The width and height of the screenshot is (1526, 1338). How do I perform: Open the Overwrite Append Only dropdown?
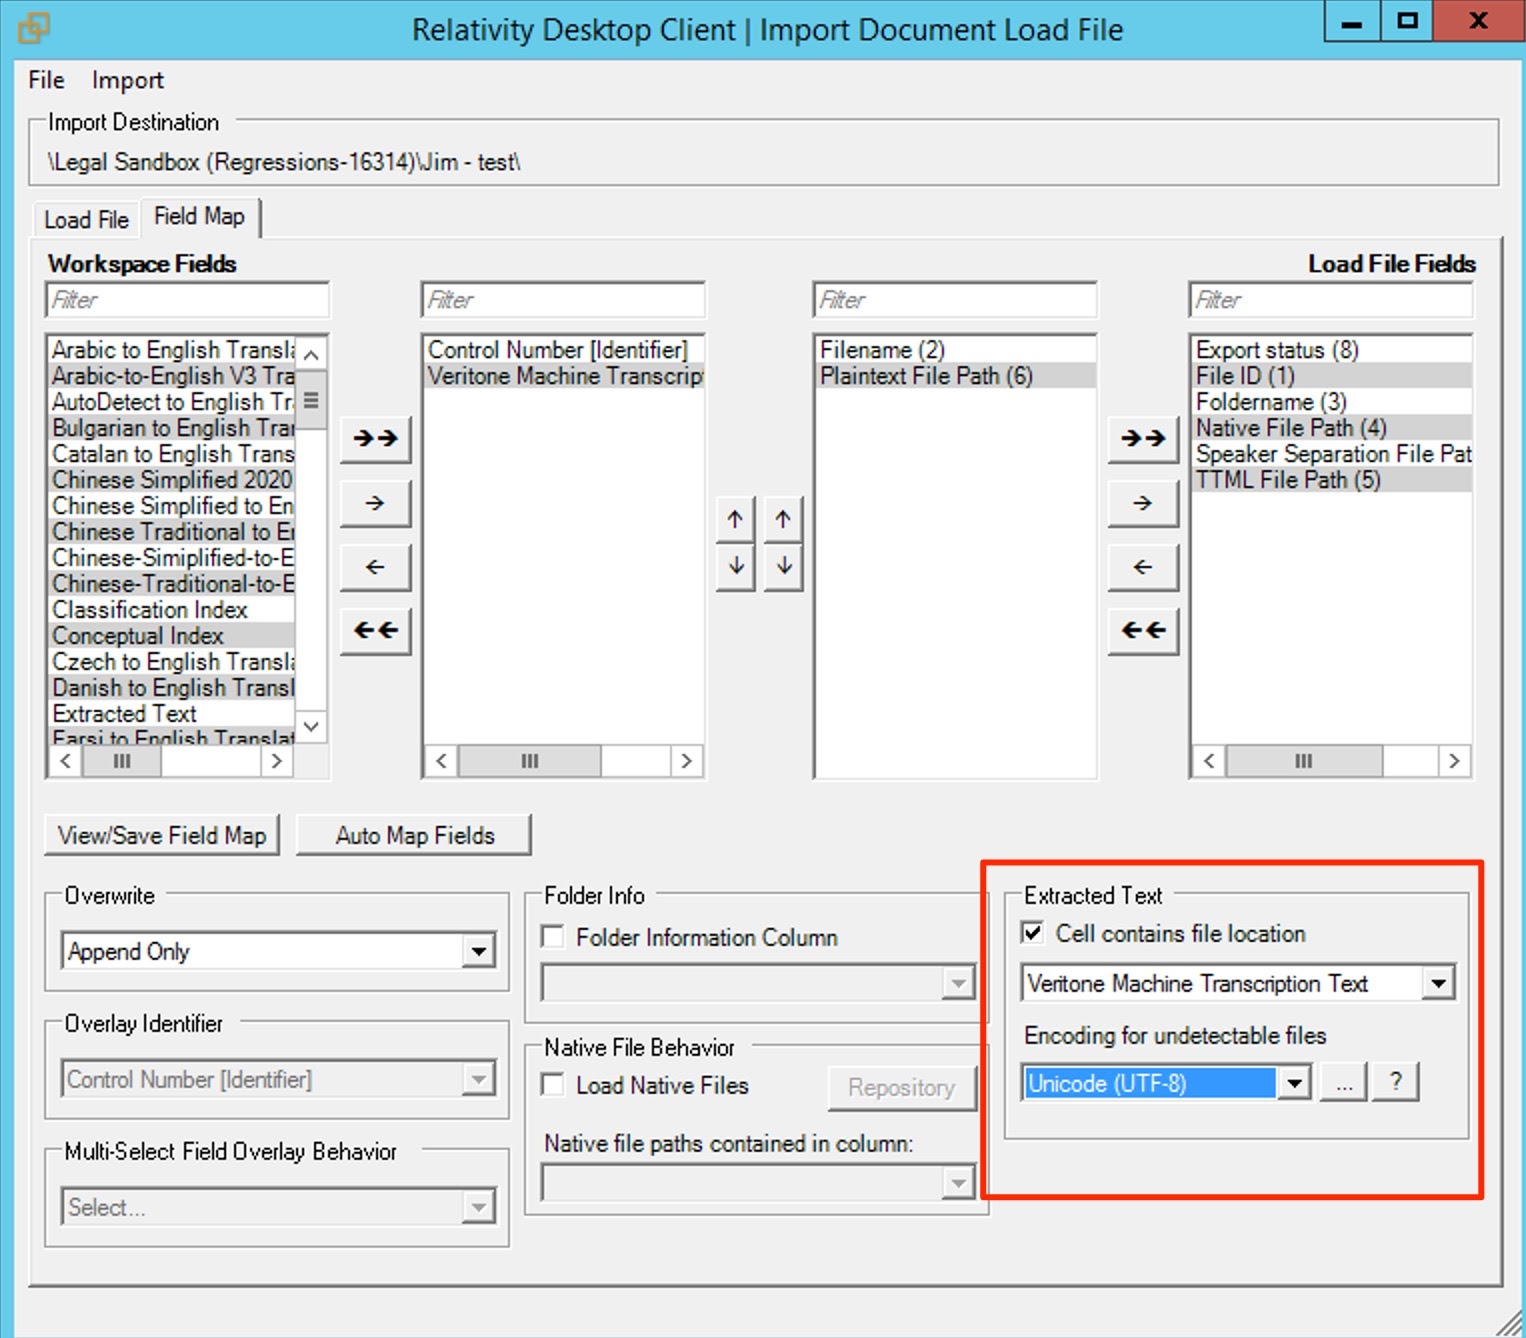pyautogui.click(x=479, y=951)
